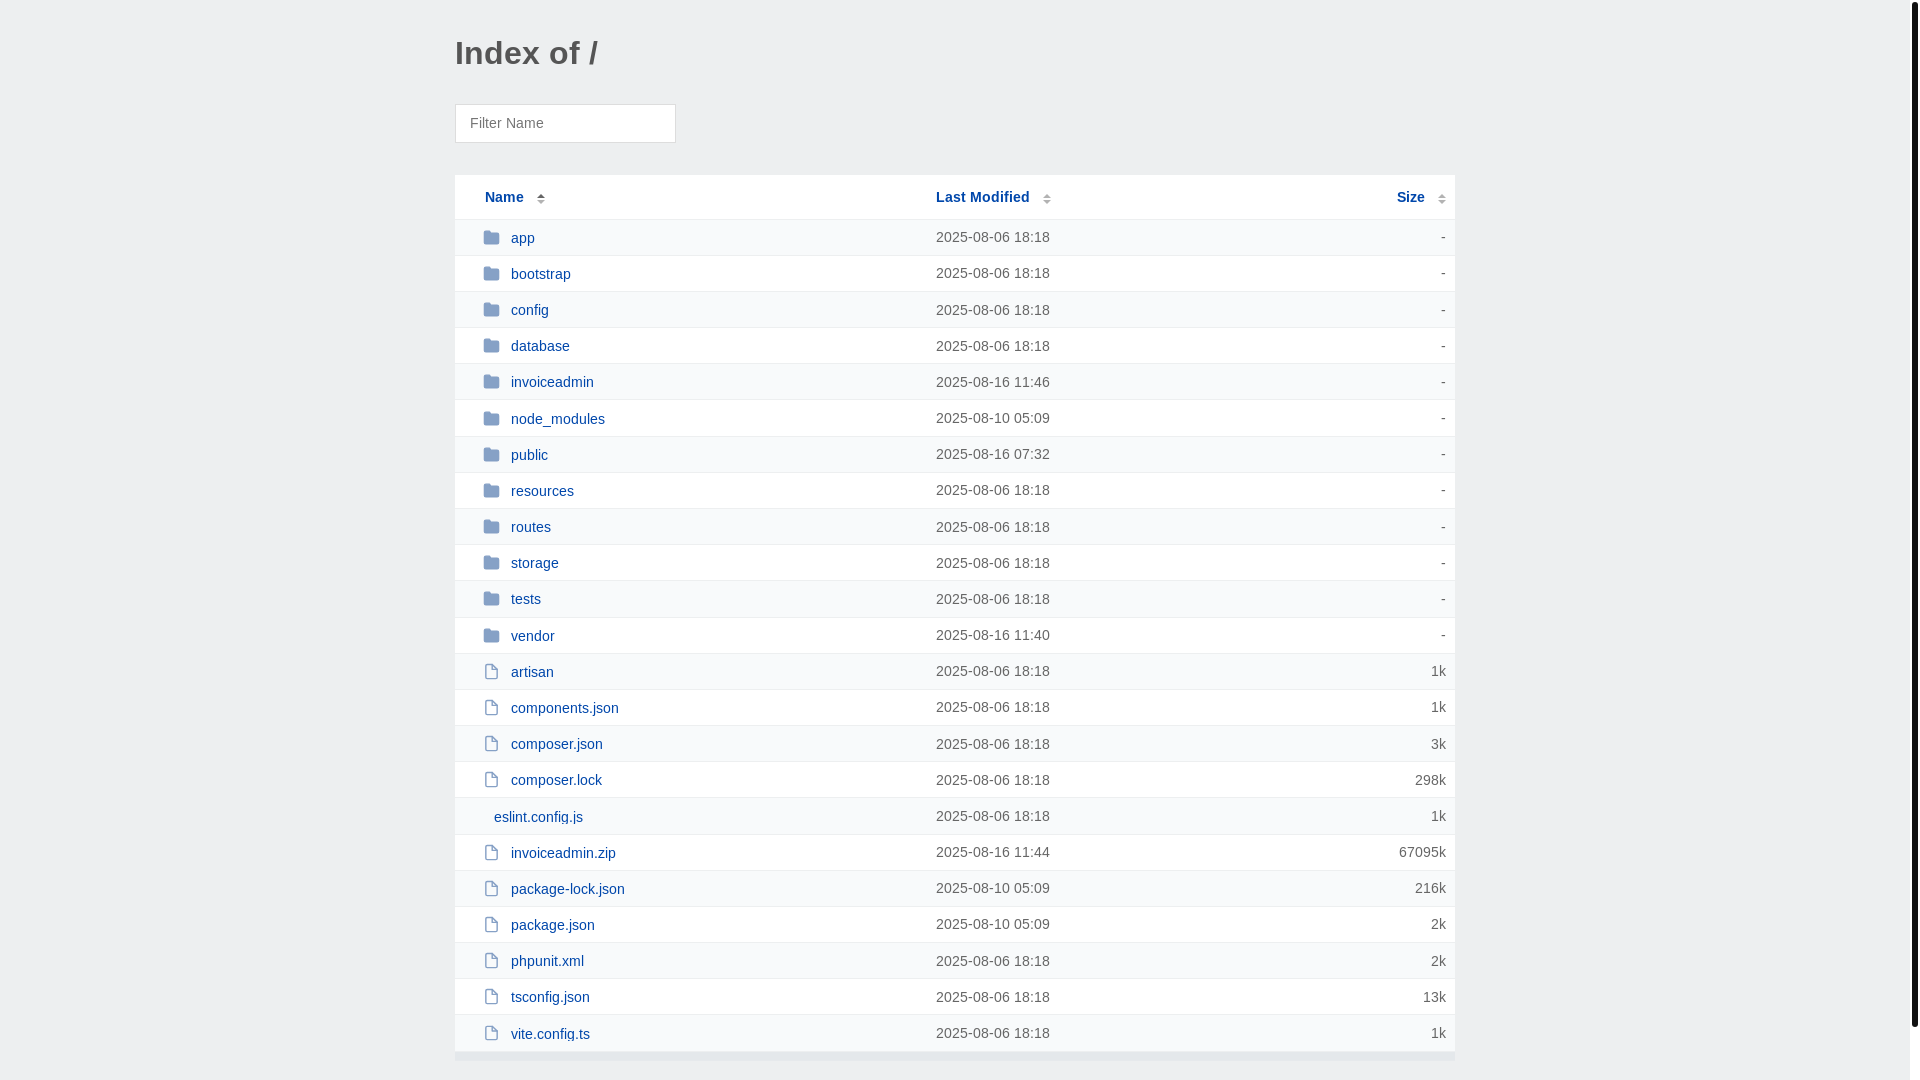Open the node_modules directory link
Image resolution: width=1920 pixels, height=1080 pixels.
point(558,419)
